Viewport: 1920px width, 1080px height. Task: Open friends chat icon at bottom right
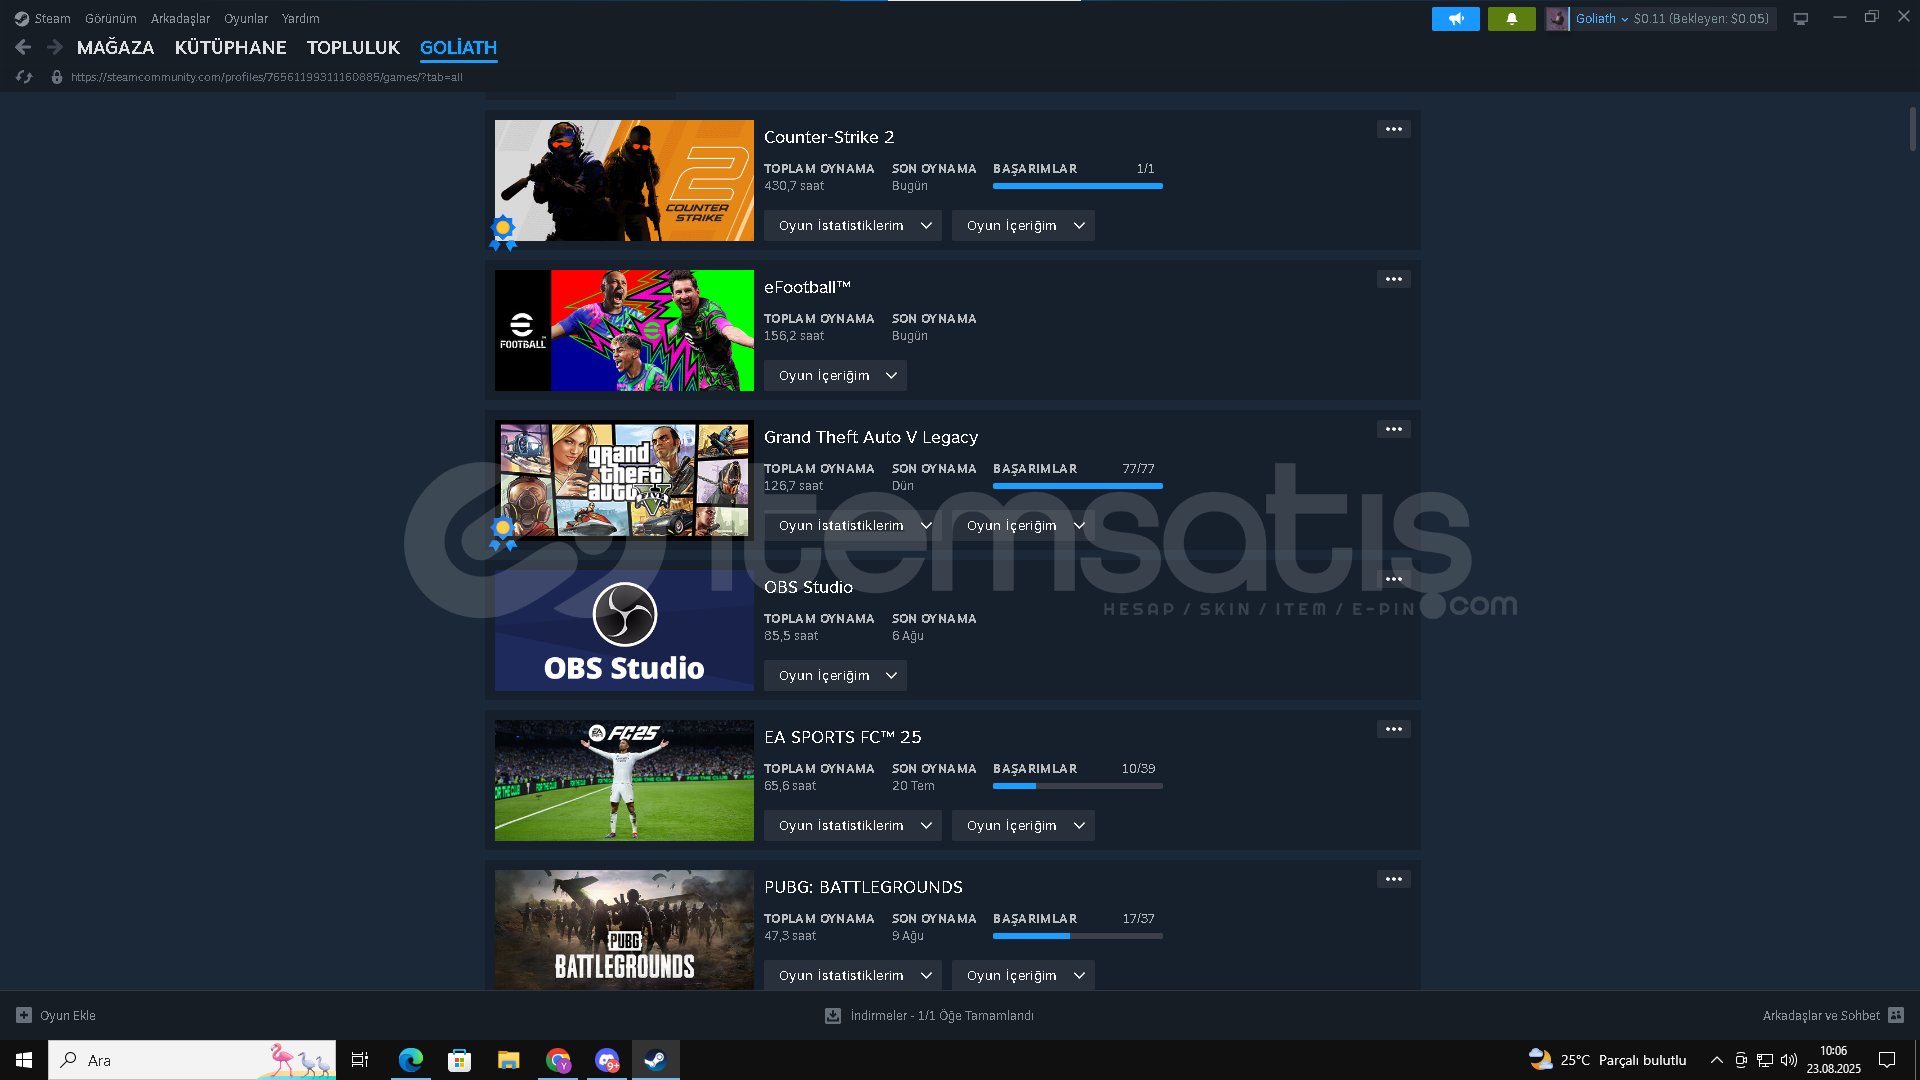(1896, 1015)
